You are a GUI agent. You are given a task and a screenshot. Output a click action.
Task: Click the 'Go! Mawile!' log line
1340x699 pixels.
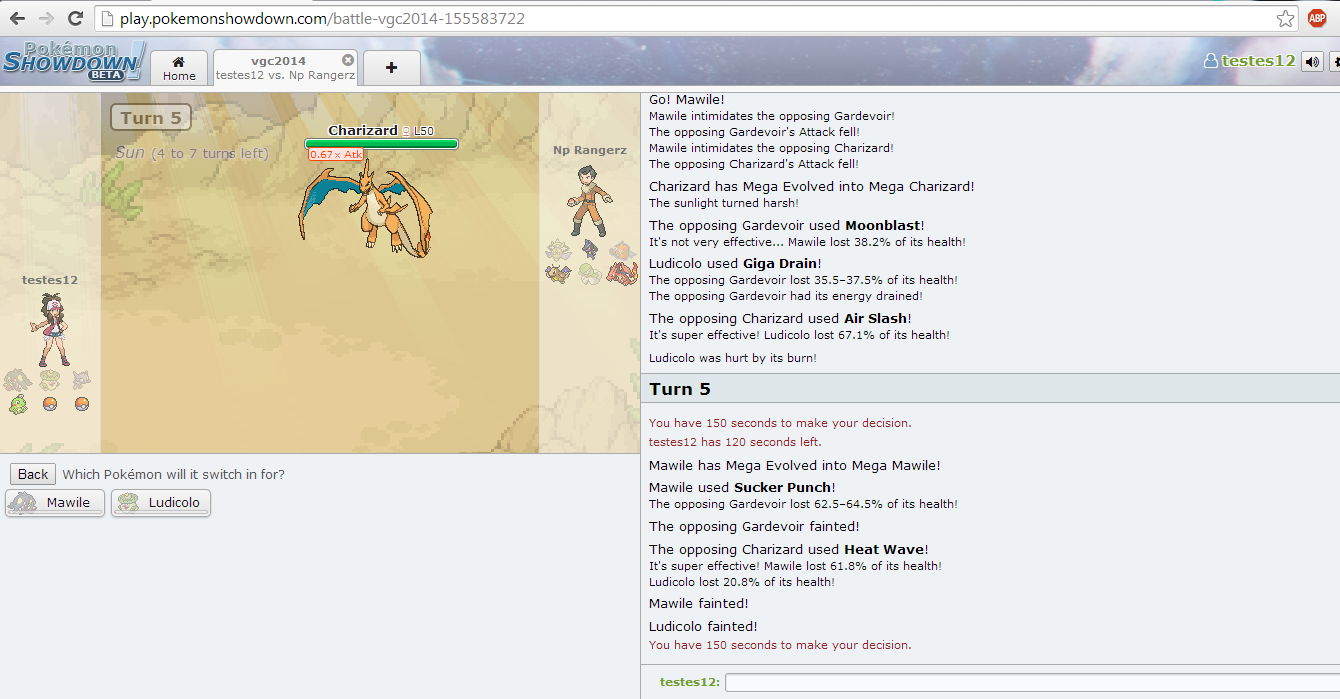pos(687,99)
